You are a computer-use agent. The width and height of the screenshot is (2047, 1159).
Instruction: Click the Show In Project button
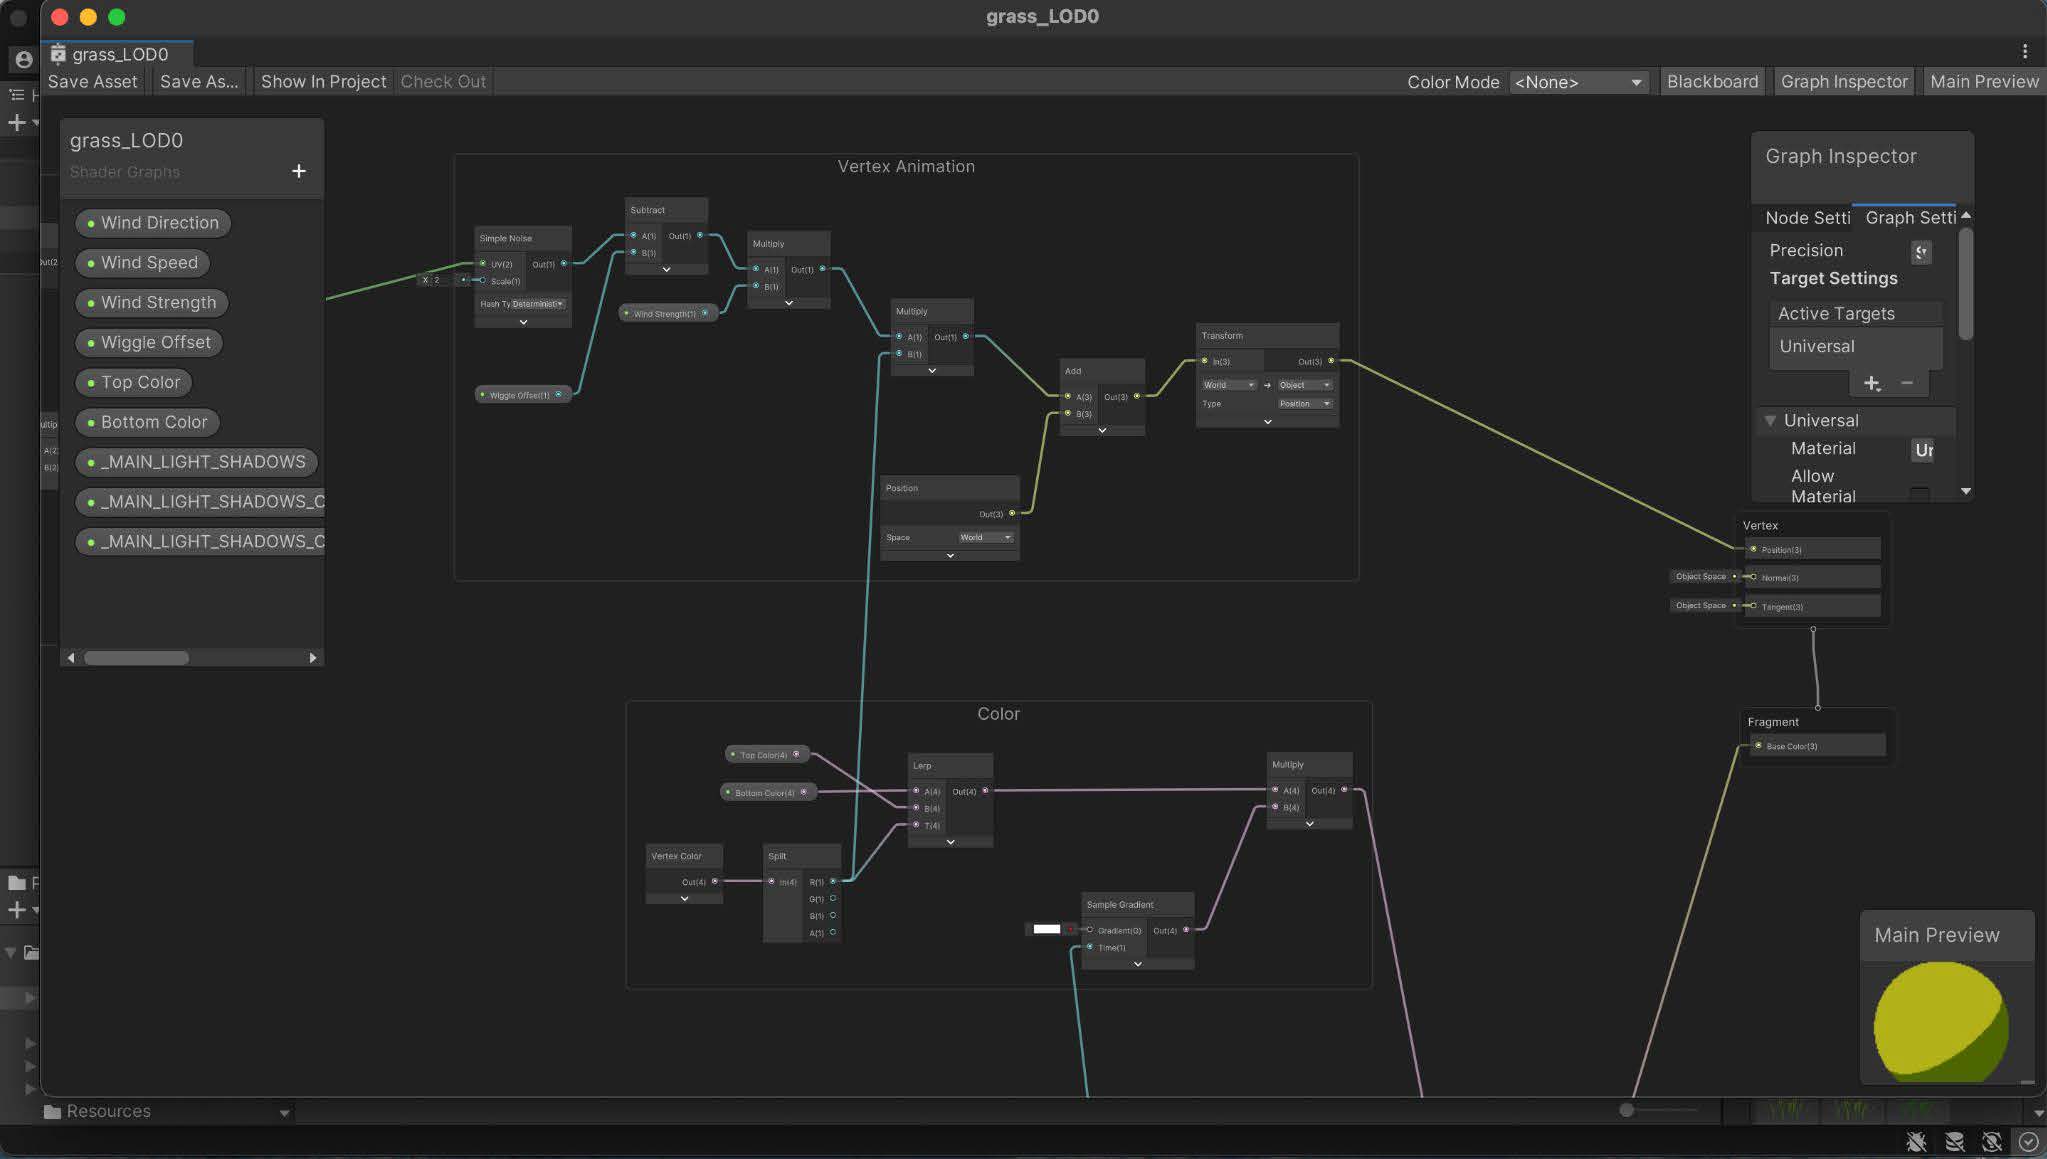click(x=323, y=82)
